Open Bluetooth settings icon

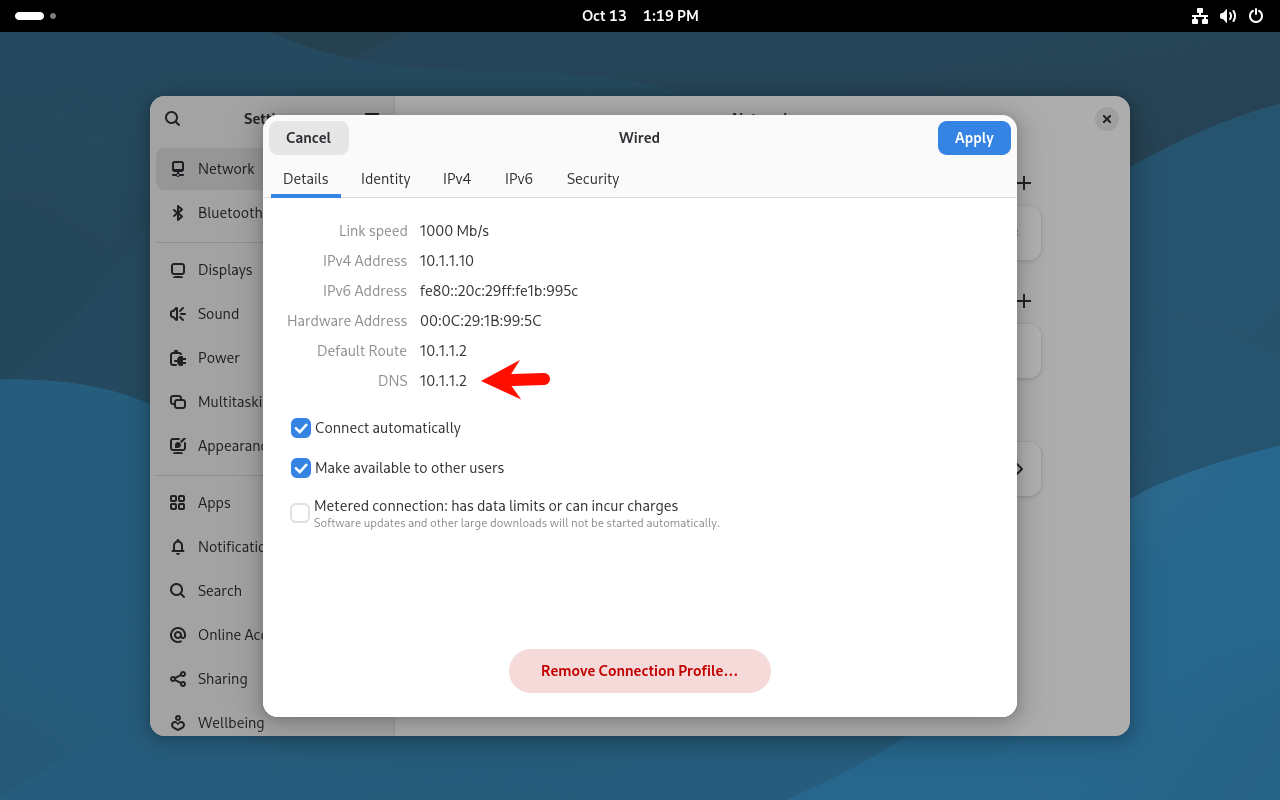point(178,213)
